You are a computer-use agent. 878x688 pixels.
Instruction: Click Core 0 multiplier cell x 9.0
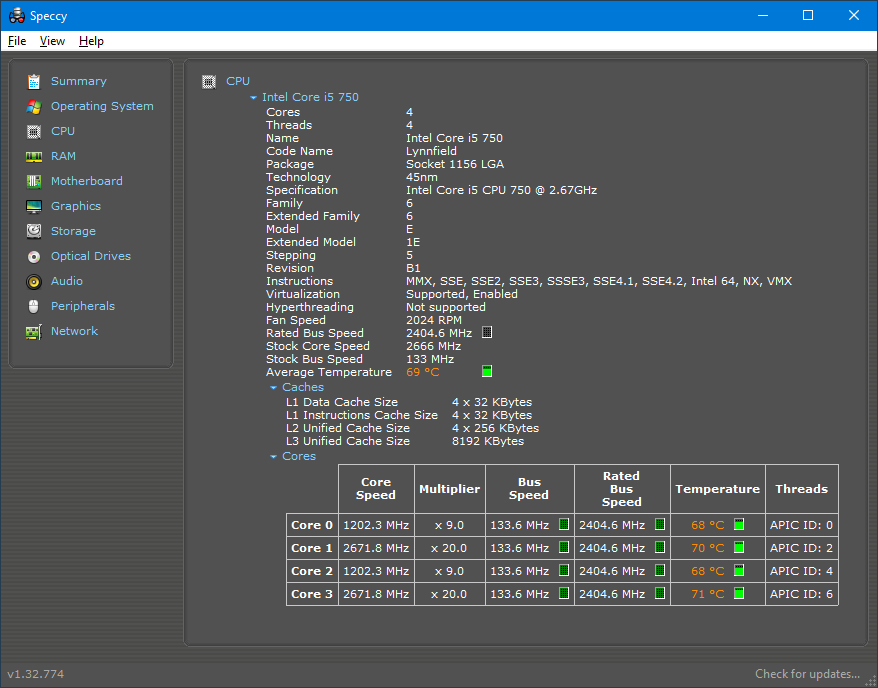(x=450, y=525)
